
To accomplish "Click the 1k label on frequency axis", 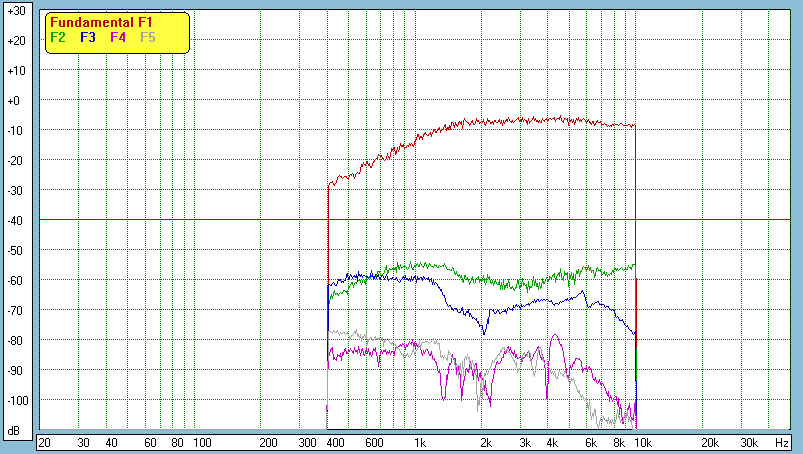I will tap(420, 442).
